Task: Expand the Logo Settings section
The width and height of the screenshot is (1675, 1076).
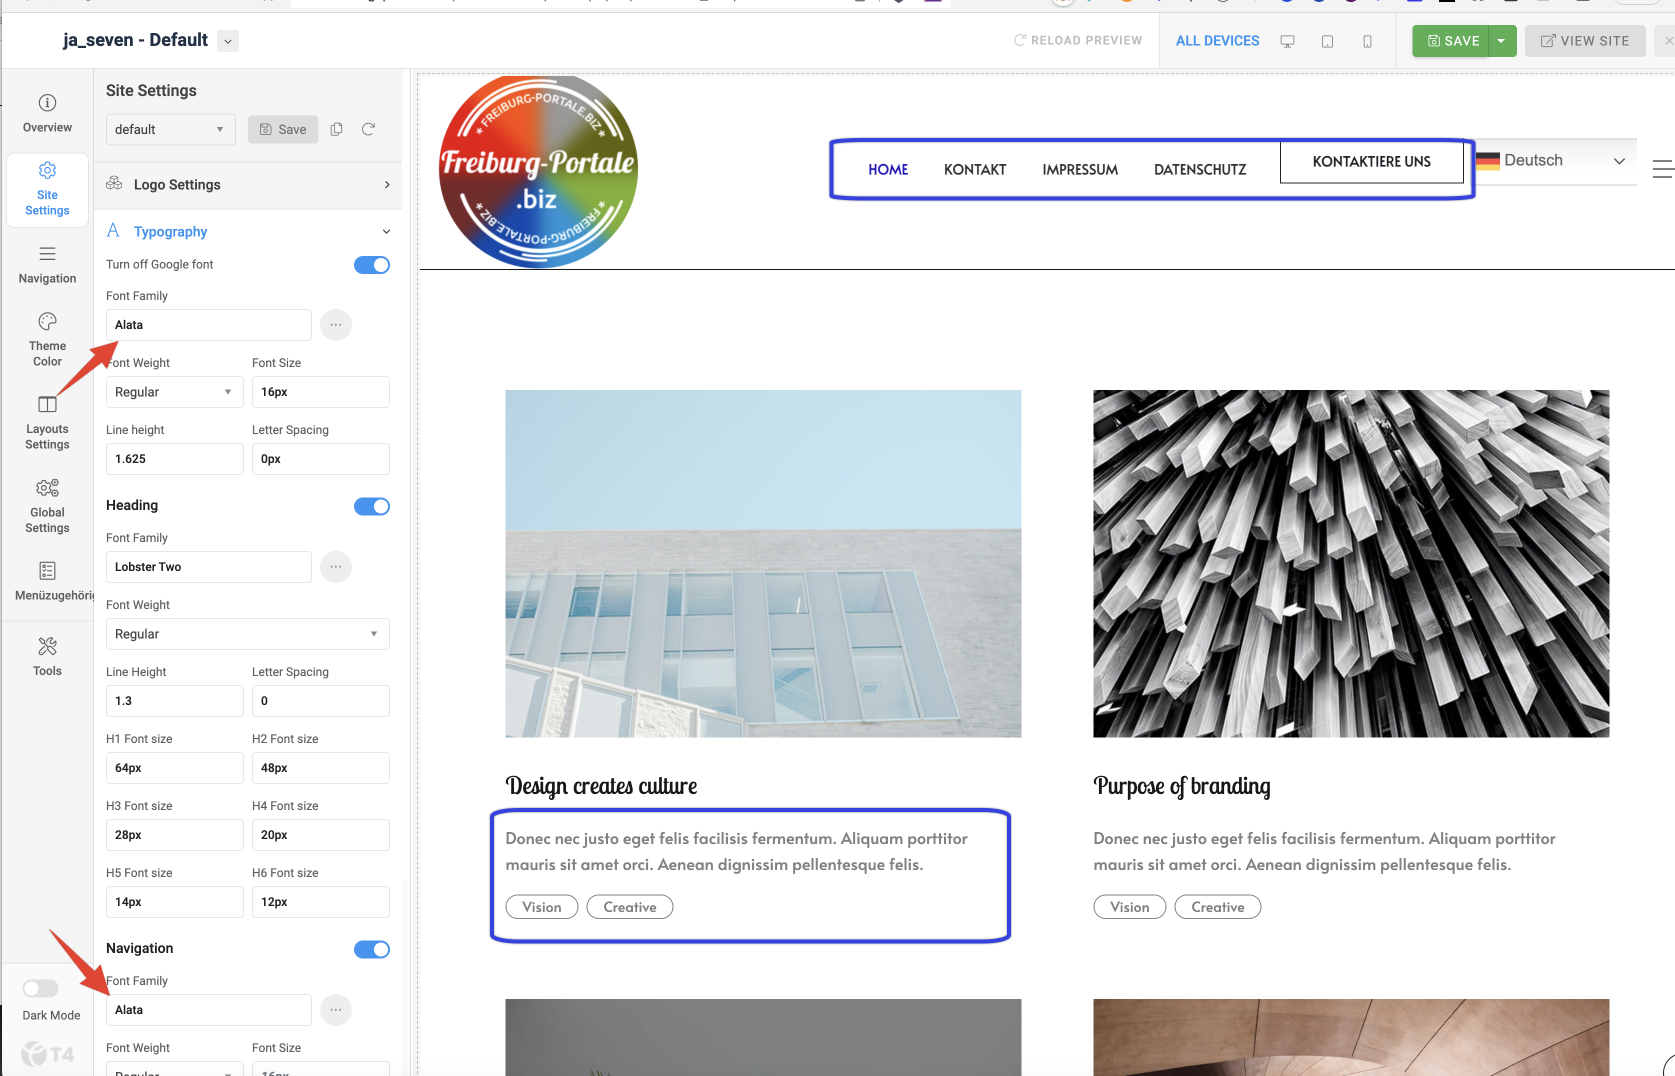Action: (248, 185)
